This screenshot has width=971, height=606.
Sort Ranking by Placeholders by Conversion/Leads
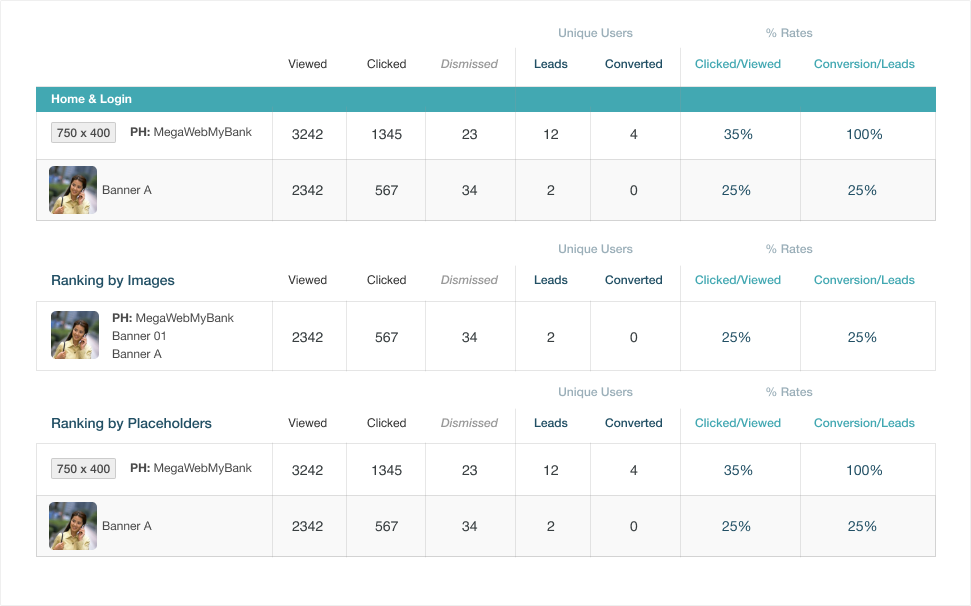pyautogui.click(x=864, y=423)
